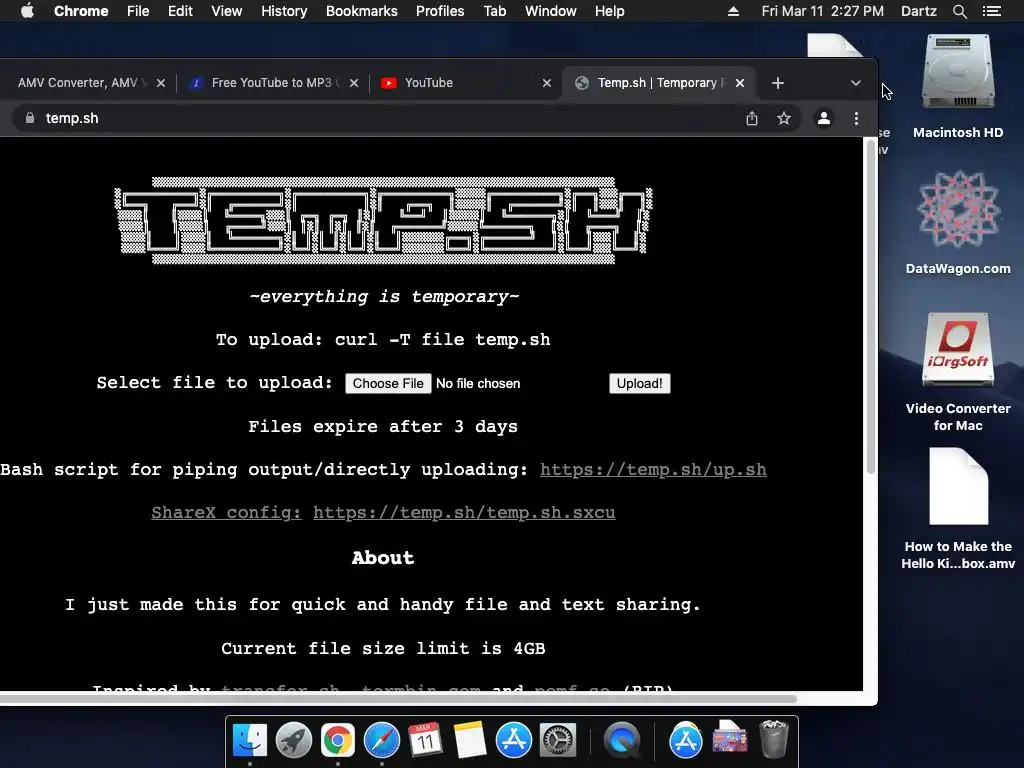Click the eject icon in the menu bar

(733, 11)
